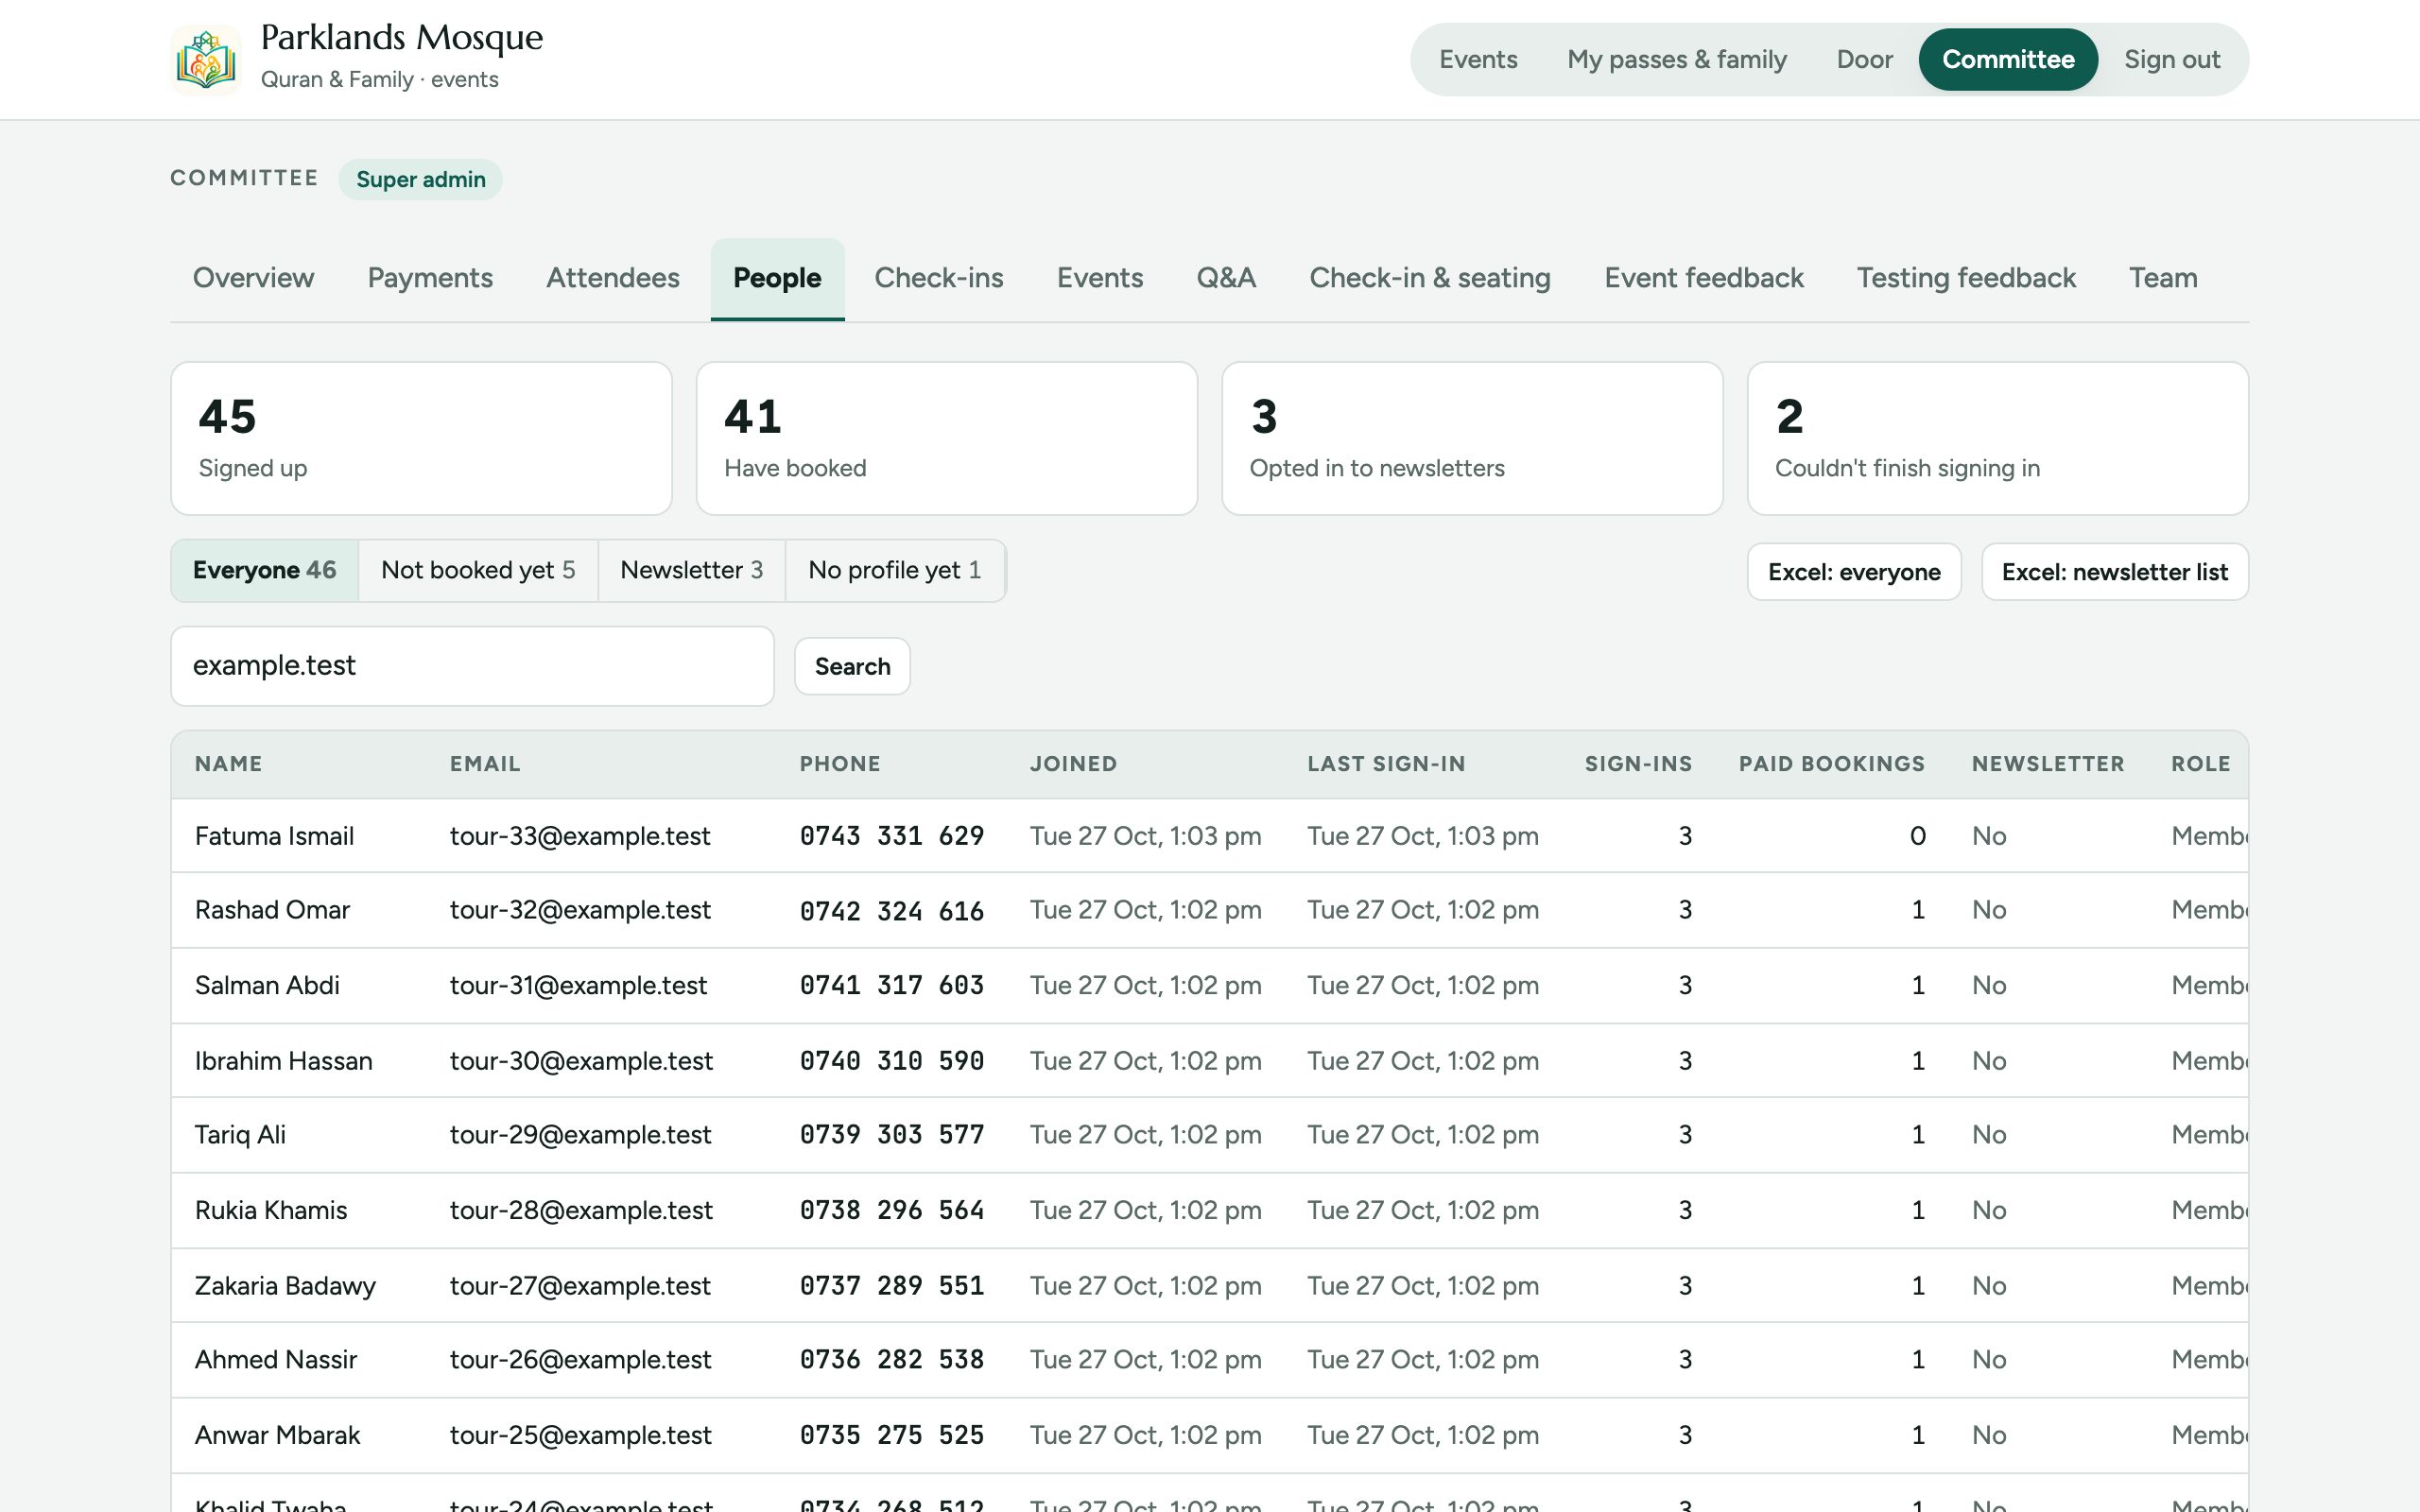
Task: Click the Last sign-in column header
Action: coord(1386,764)
